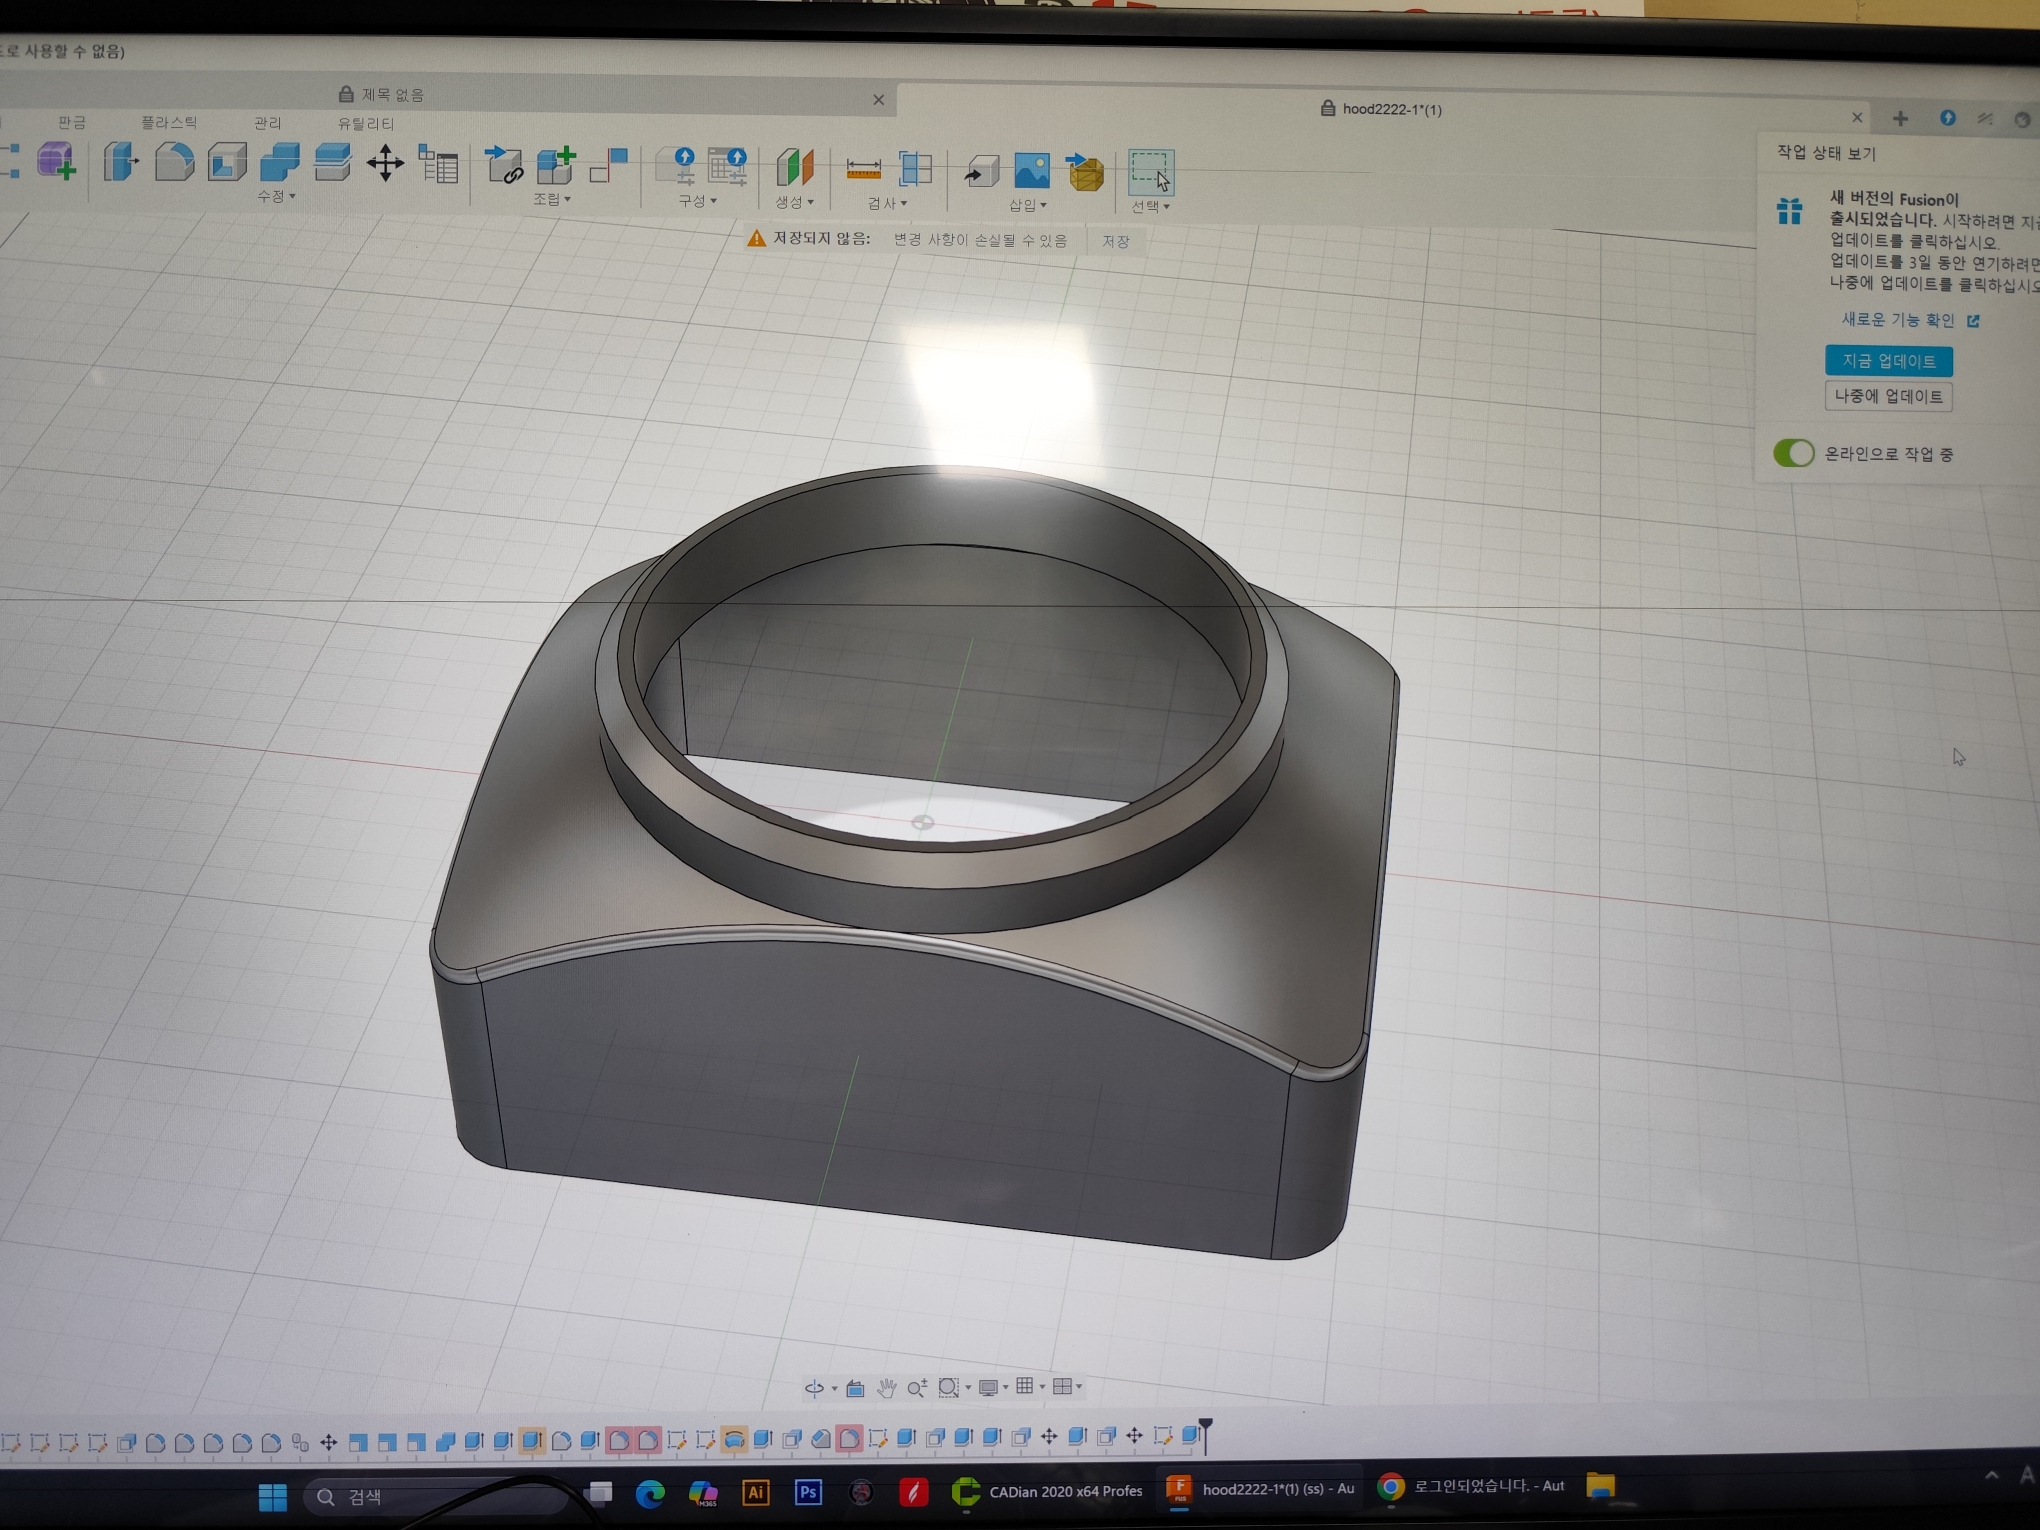Screen dimensions: 2040x1530
Task: Toggle the 온라인으로 작업 중 switch
Action: 1793,453
